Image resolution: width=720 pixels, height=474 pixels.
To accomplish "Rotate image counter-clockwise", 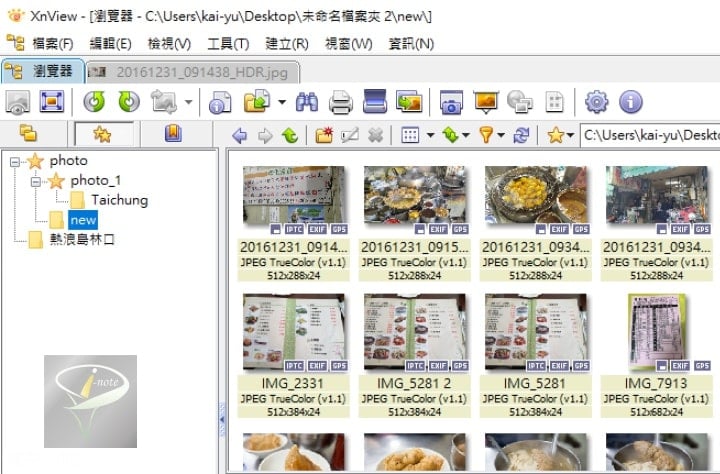I will pos(94,102).
